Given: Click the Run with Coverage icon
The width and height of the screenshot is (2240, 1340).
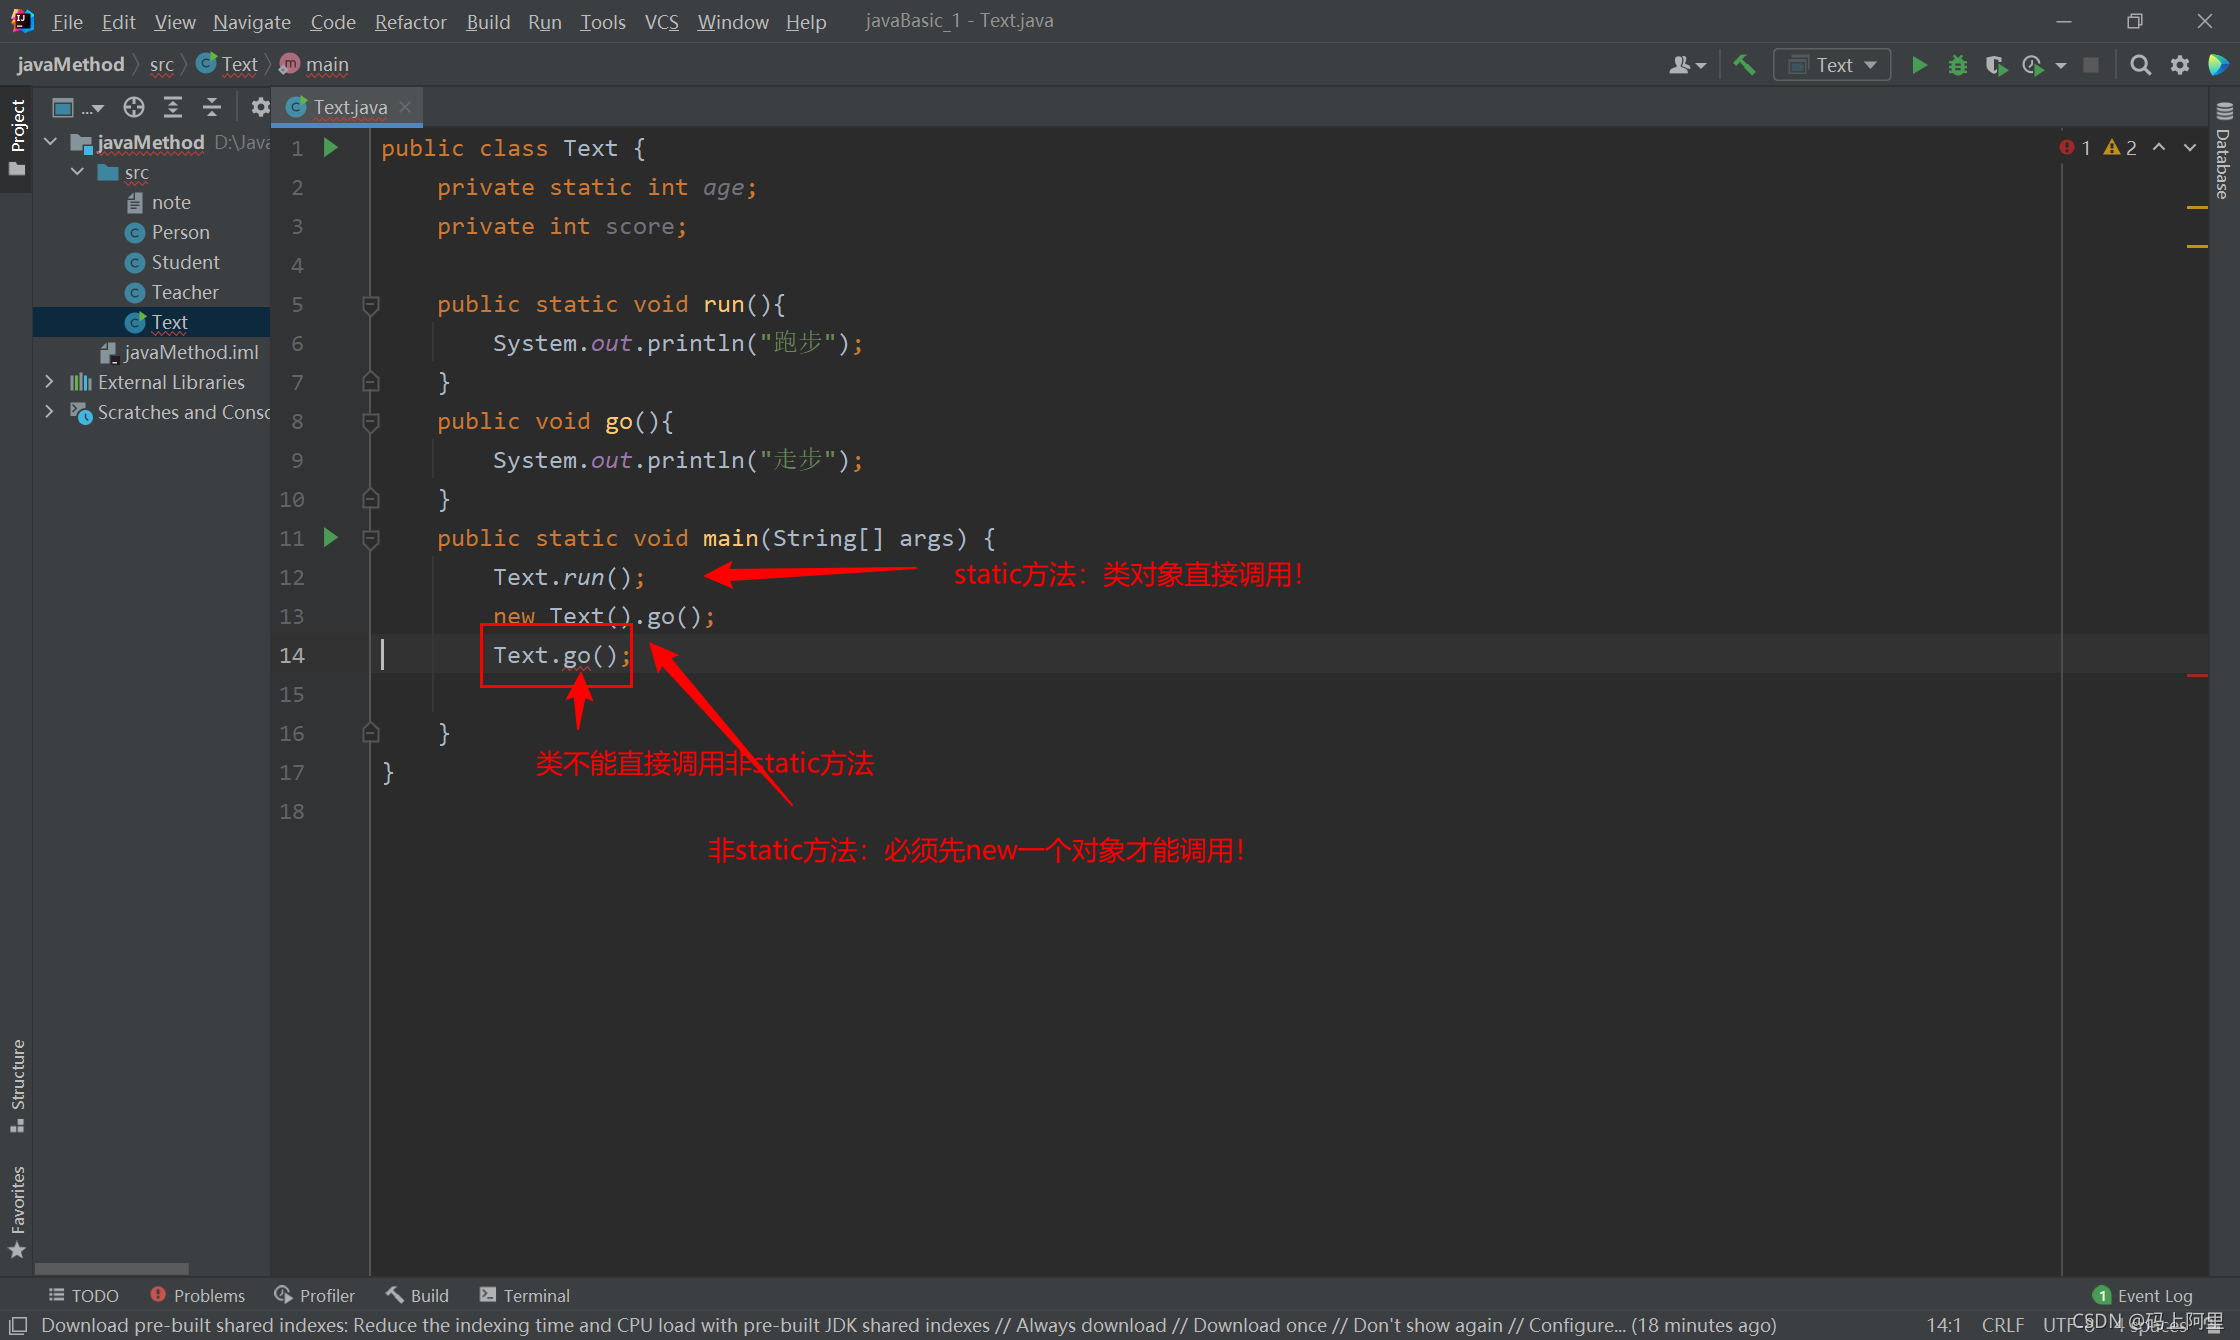Looking at the screenshot, I should point(1996,65).
